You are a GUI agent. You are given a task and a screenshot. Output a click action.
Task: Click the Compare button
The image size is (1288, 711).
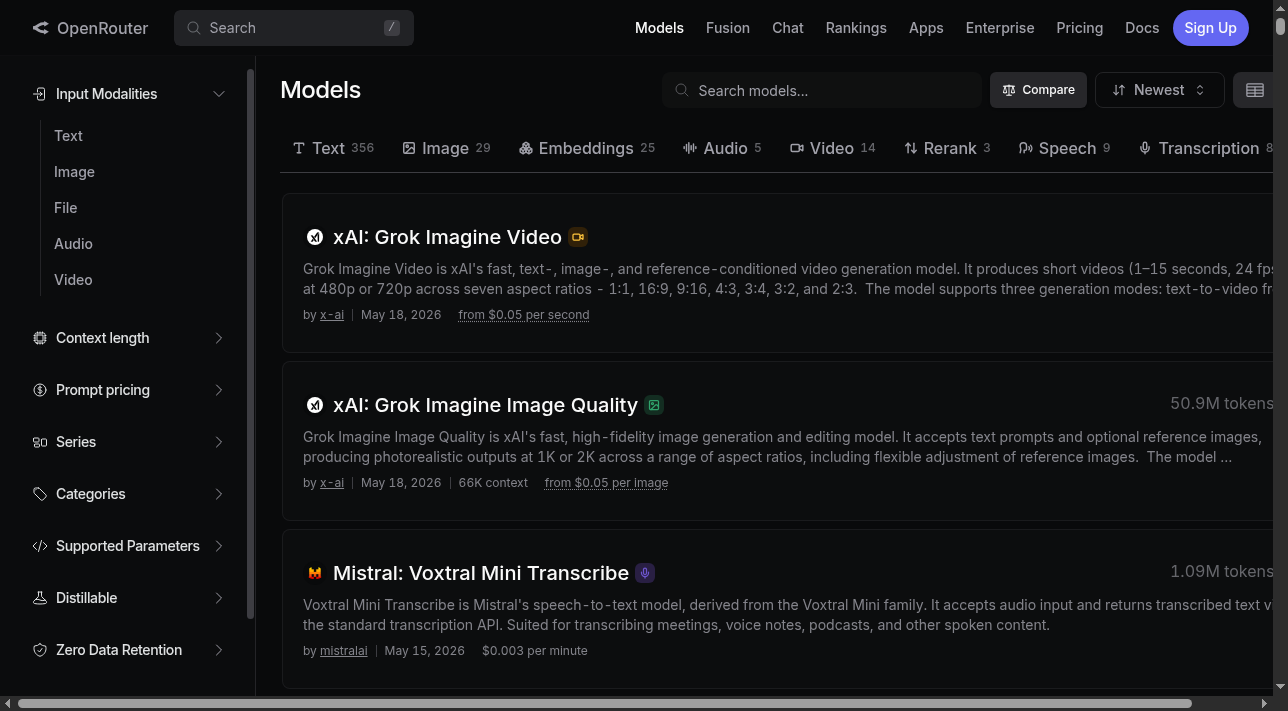(1038, 90)
